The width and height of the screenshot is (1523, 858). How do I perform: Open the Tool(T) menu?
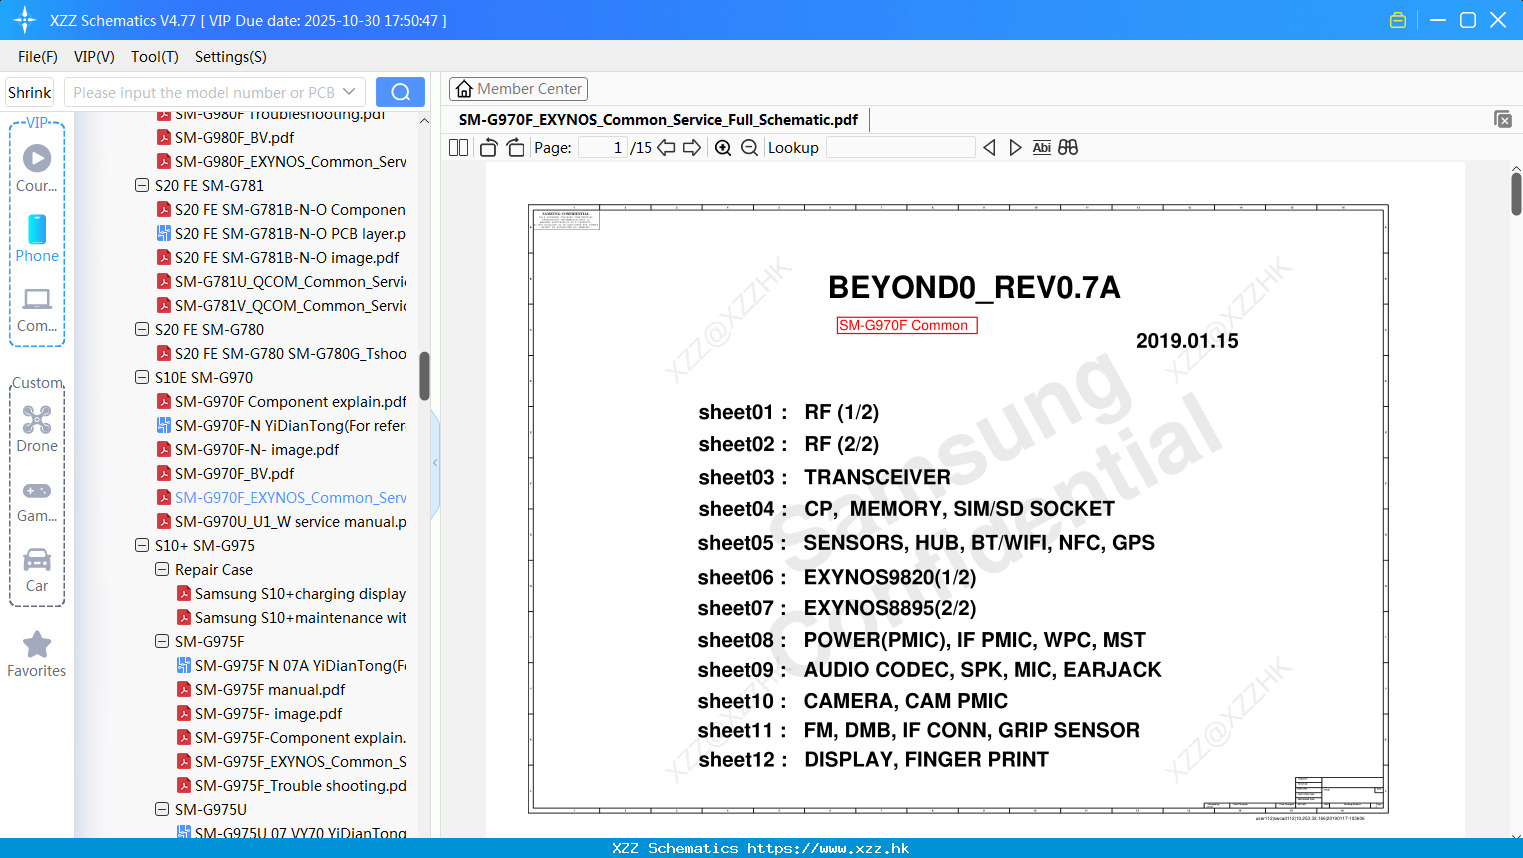coord(154,57)
